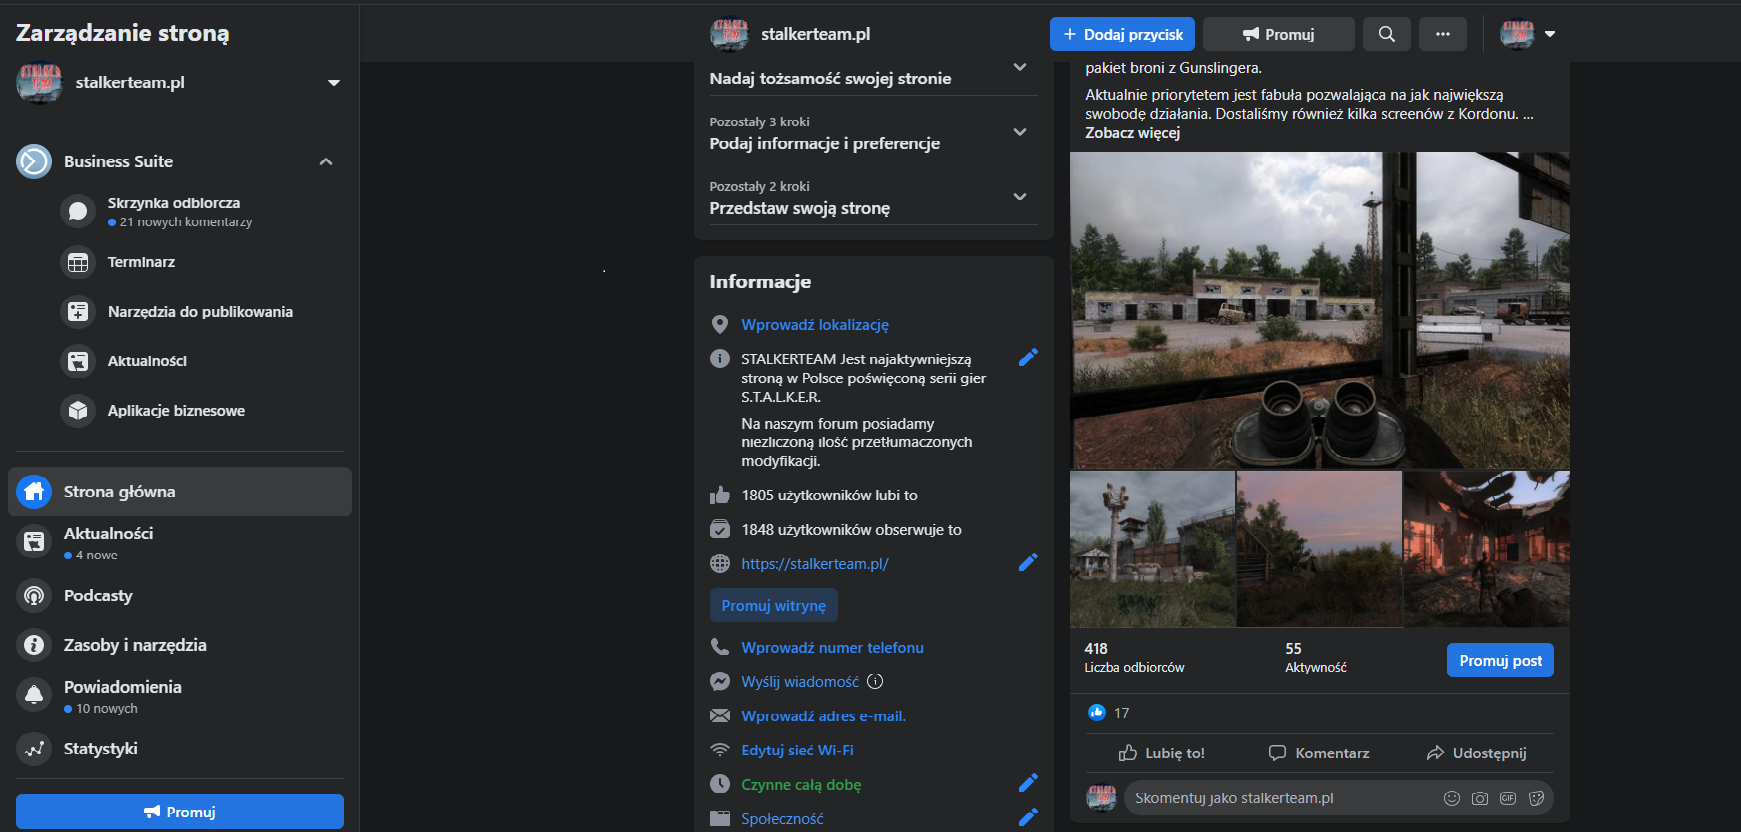This screenshot has width=1741, height=832.
Task: Click the info circle beside Wyślij wiadomość
Action: coord(875,682)
